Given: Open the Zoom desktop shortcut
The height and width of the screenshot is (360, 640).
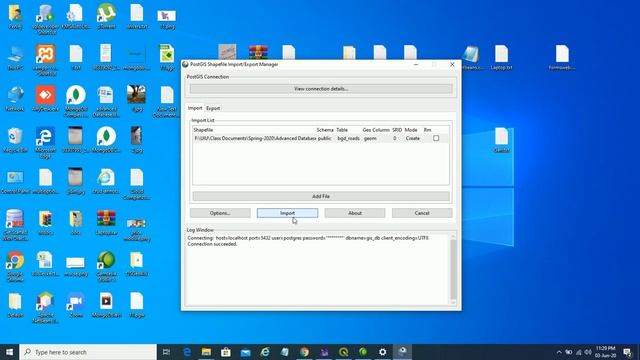Looking at the screenshot, I should click(x=76, y=304).
